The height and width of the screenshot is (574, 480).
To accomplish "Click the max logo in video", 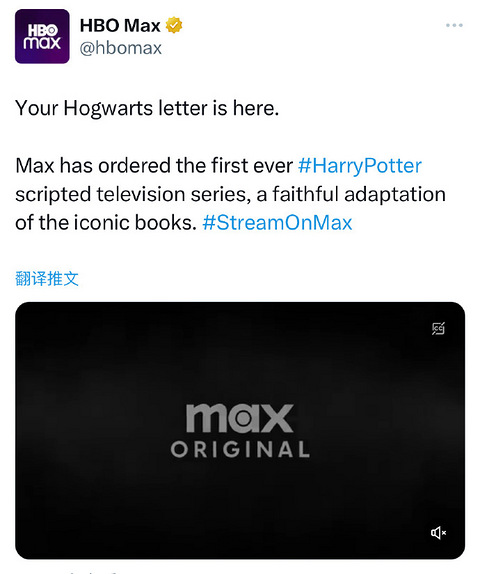I will (240, 418).
